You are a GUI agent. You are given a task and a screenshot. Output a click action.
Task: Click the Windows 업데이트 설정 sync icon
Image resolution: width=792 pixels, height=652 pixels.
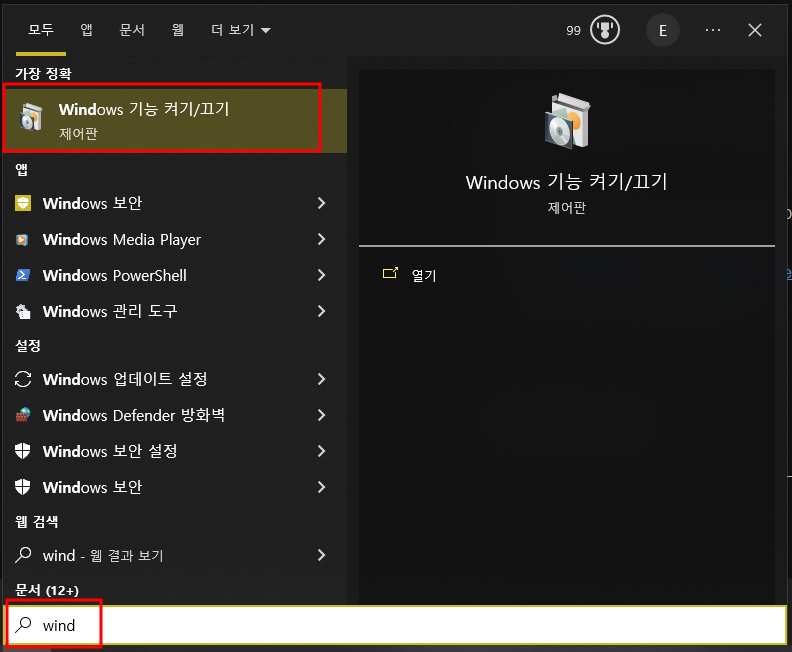23,379
